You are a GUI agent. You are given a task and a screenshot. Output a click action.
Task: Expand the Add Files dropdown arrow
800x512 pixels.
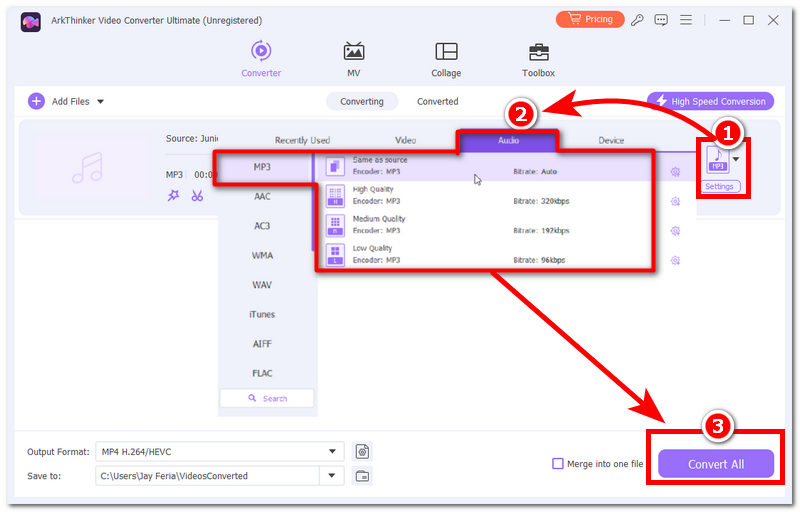point(101,101)
